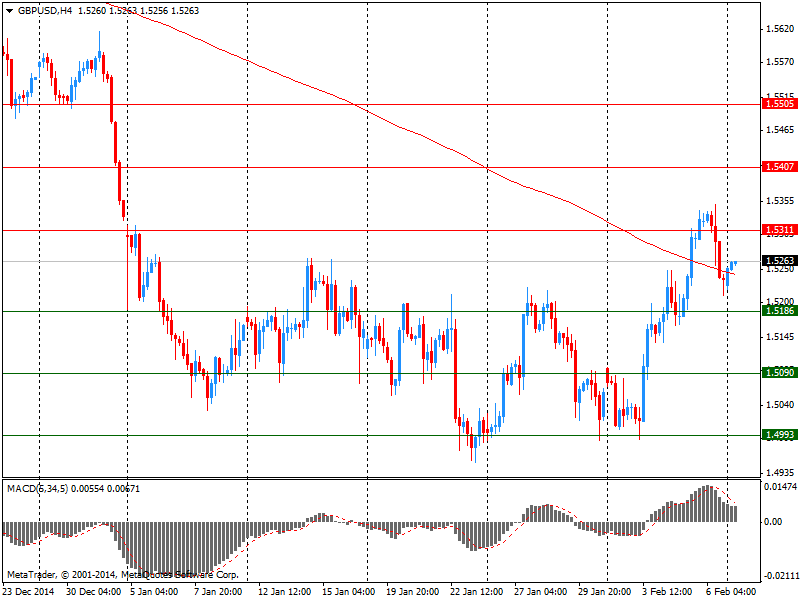Screen dimensions: 800x600
Task: Click the 1.5570 price scale value
Action: 780,62
